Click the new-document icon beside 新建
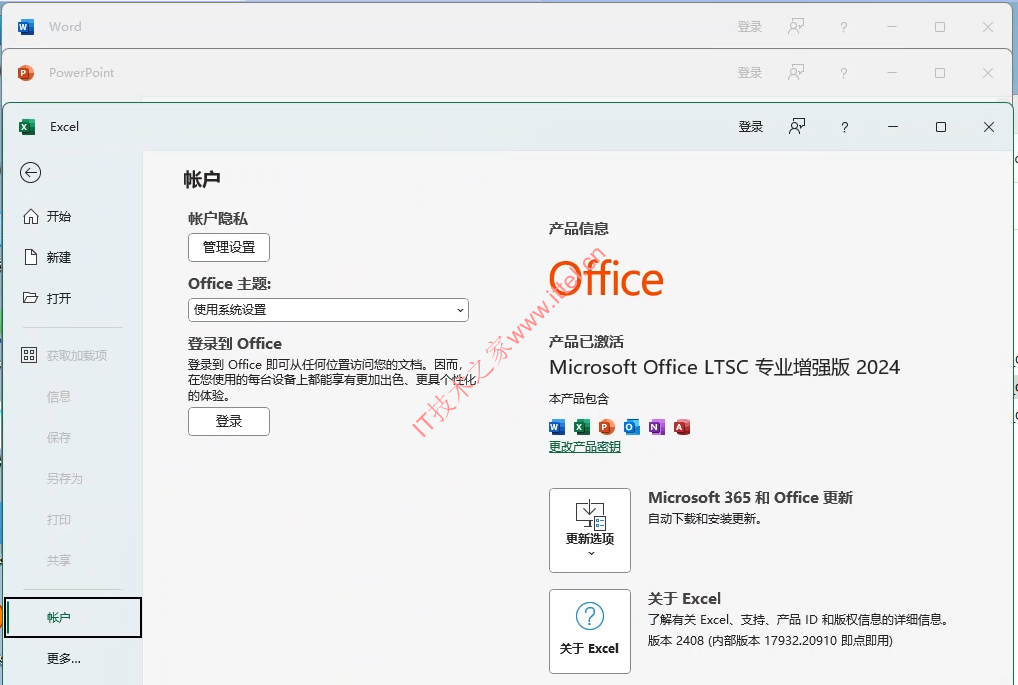This screenshot has height=685, width=1018. [x=31, y=257]
